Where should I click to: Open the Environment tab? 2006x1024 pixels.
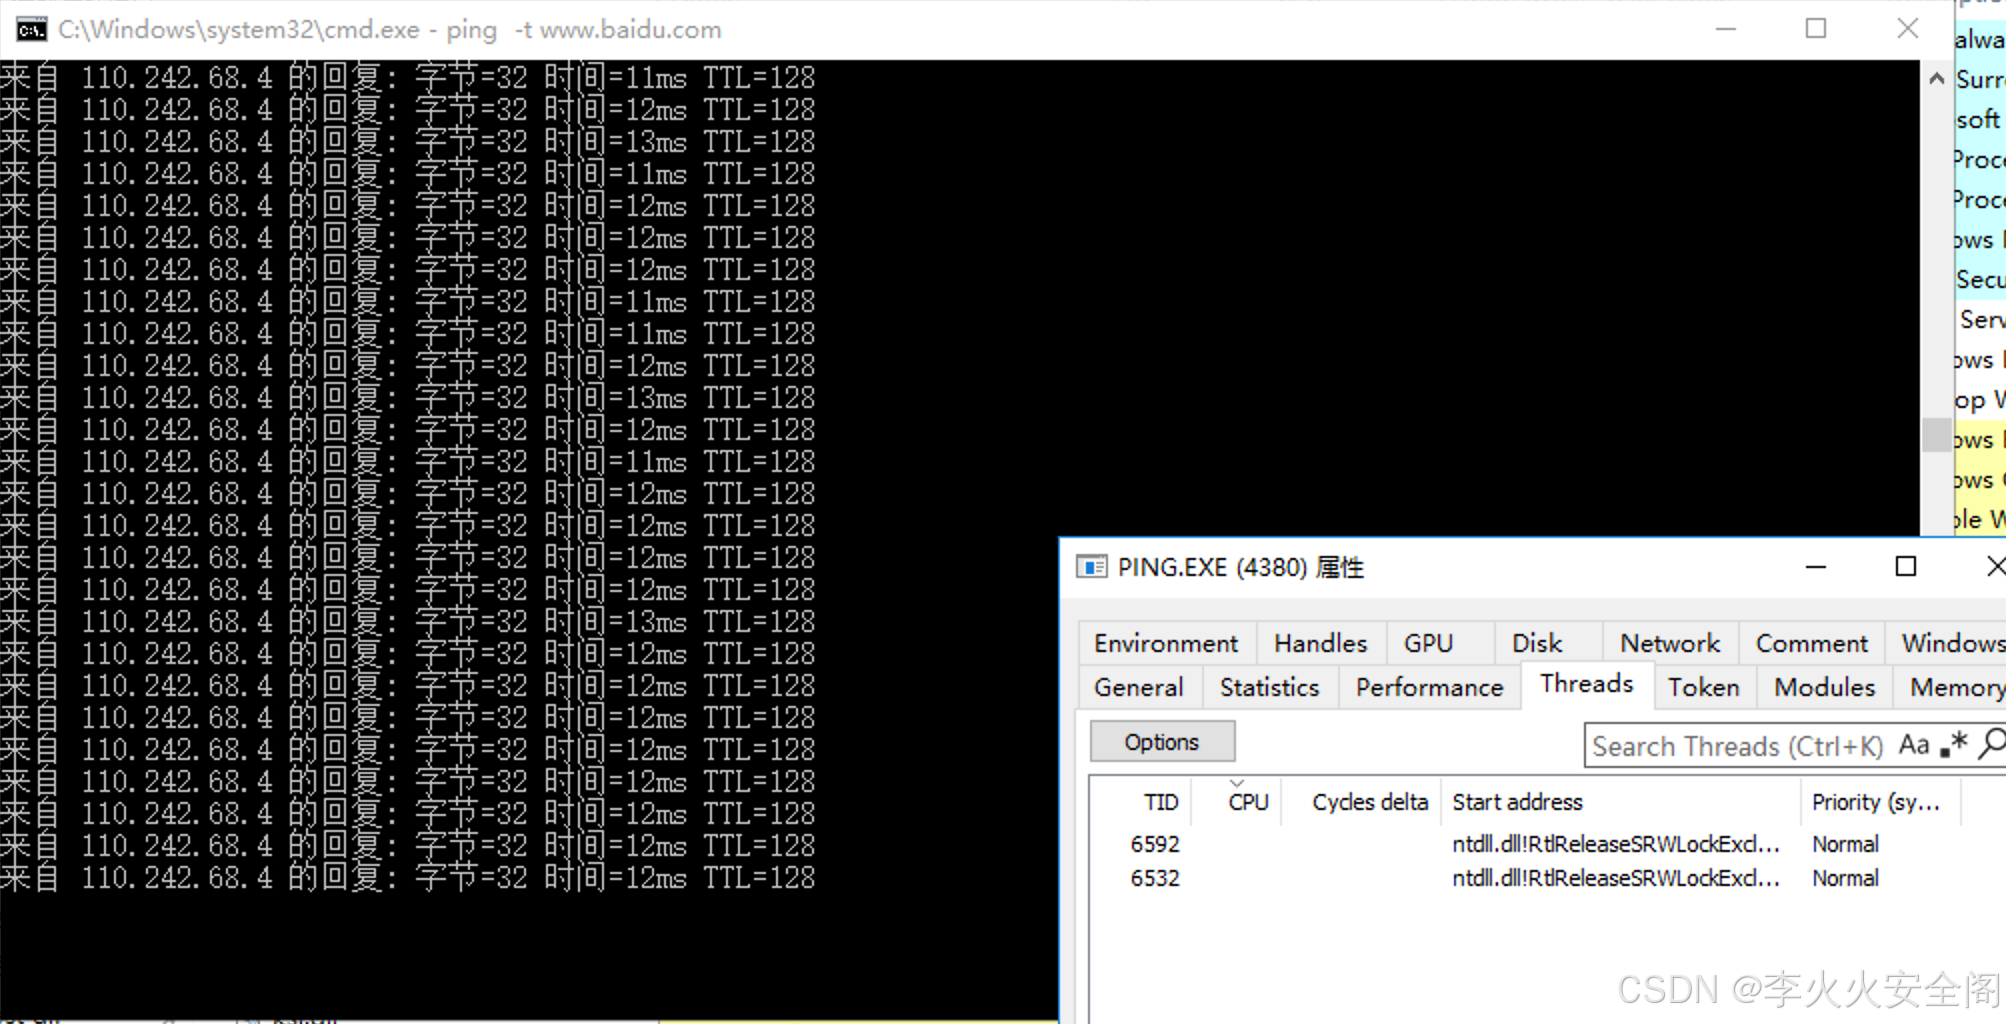point(1166,643)
